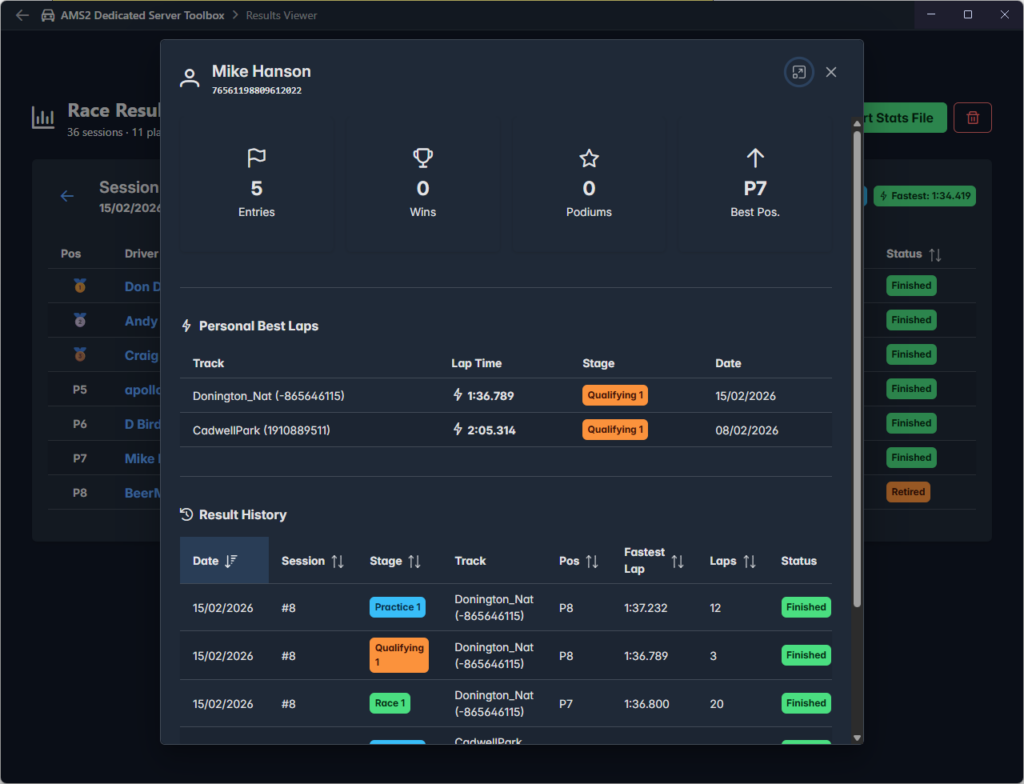The image size is (1024, 784).
Task: Sort result history by Fastest Lap column
Action: [654, 561]
